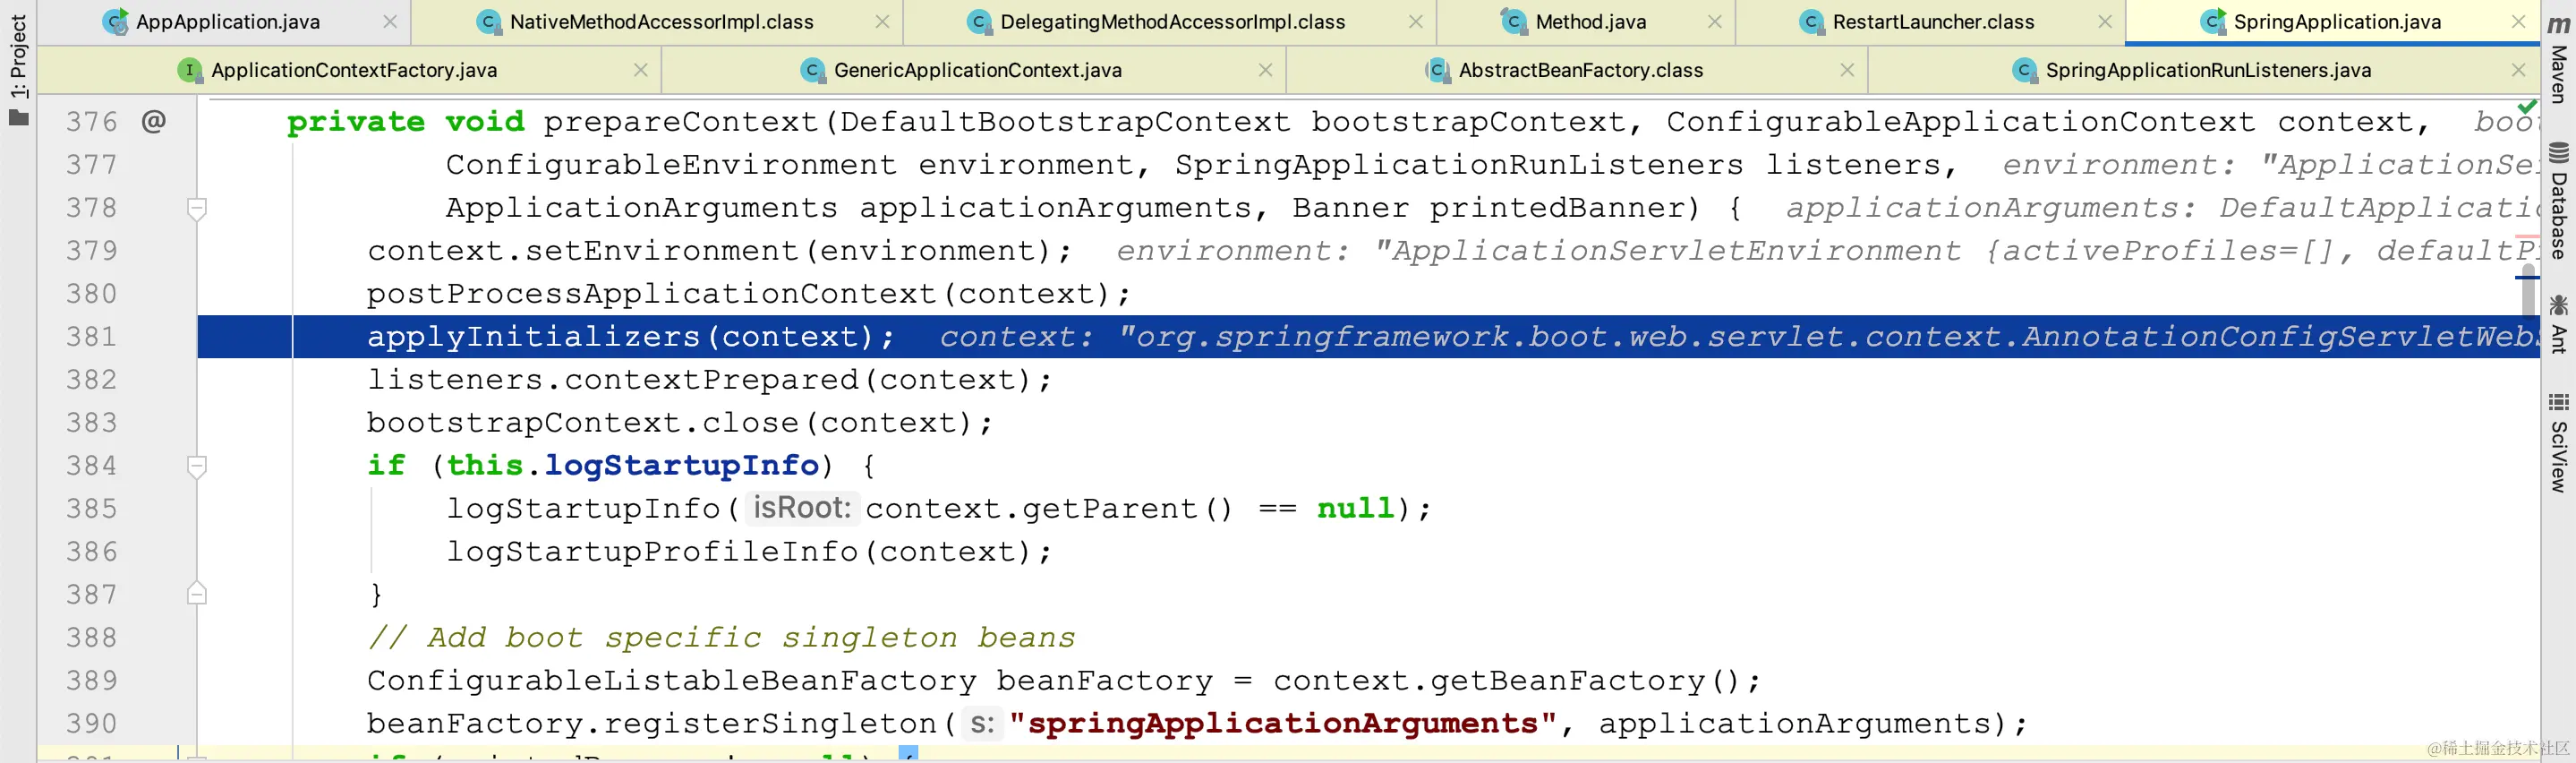Click the AbstractBeanFactory abstract class icon
This screenshot has width=2576, height=763.
[1437, 70]
